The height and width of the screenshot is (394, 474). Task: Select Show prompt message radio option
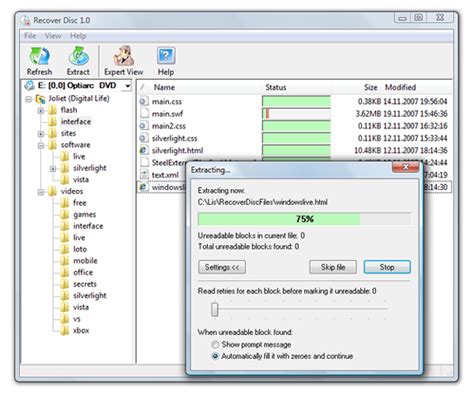pos(215,344)
